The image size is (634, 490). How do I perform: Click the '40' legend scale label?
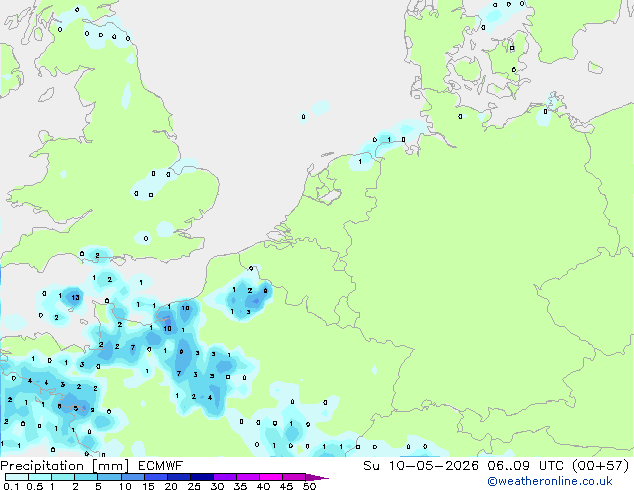tap(263, 486)
